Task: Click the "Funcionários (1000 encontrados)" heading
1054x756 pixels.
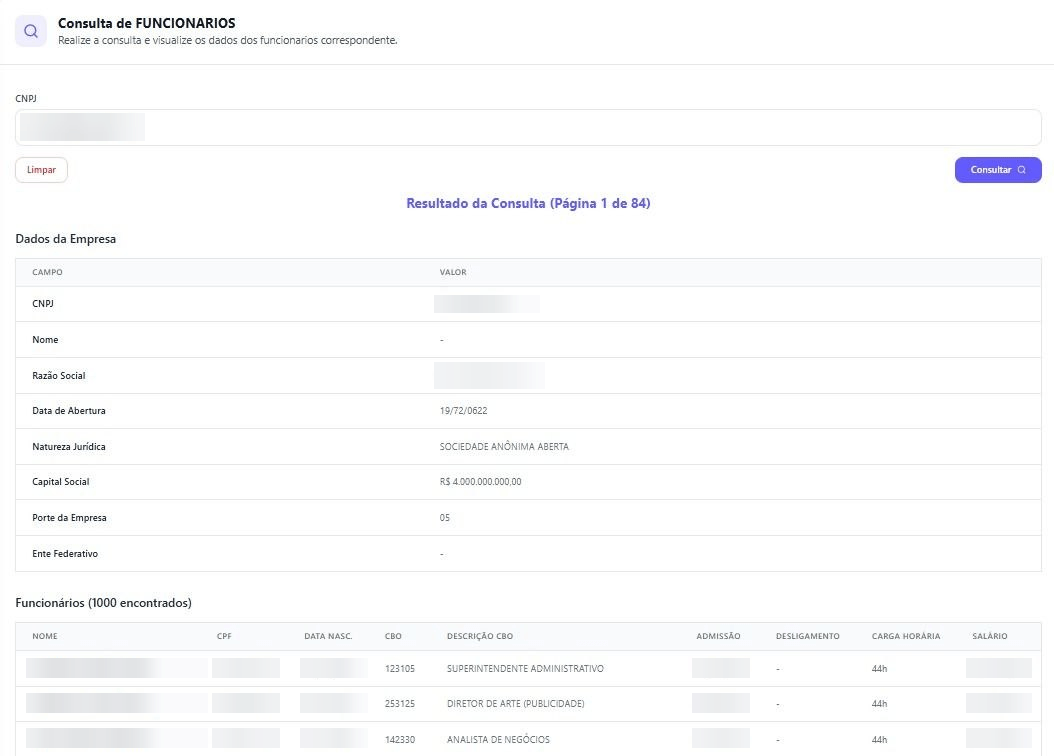Action: click(x=104, y=603)
